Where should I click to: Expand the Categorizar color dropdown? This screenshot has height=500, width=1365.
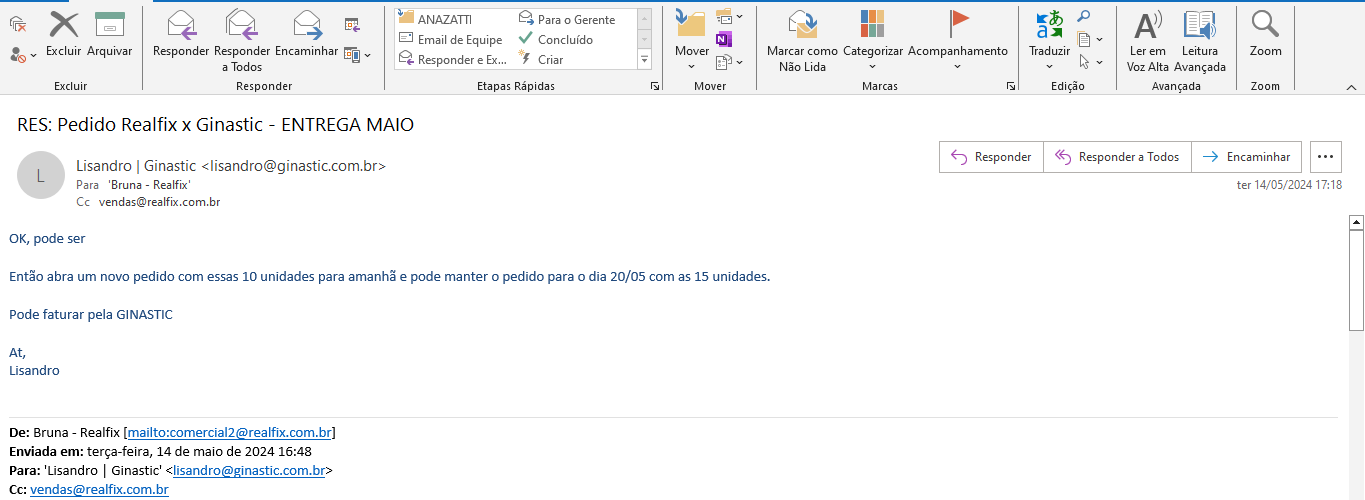872,67
